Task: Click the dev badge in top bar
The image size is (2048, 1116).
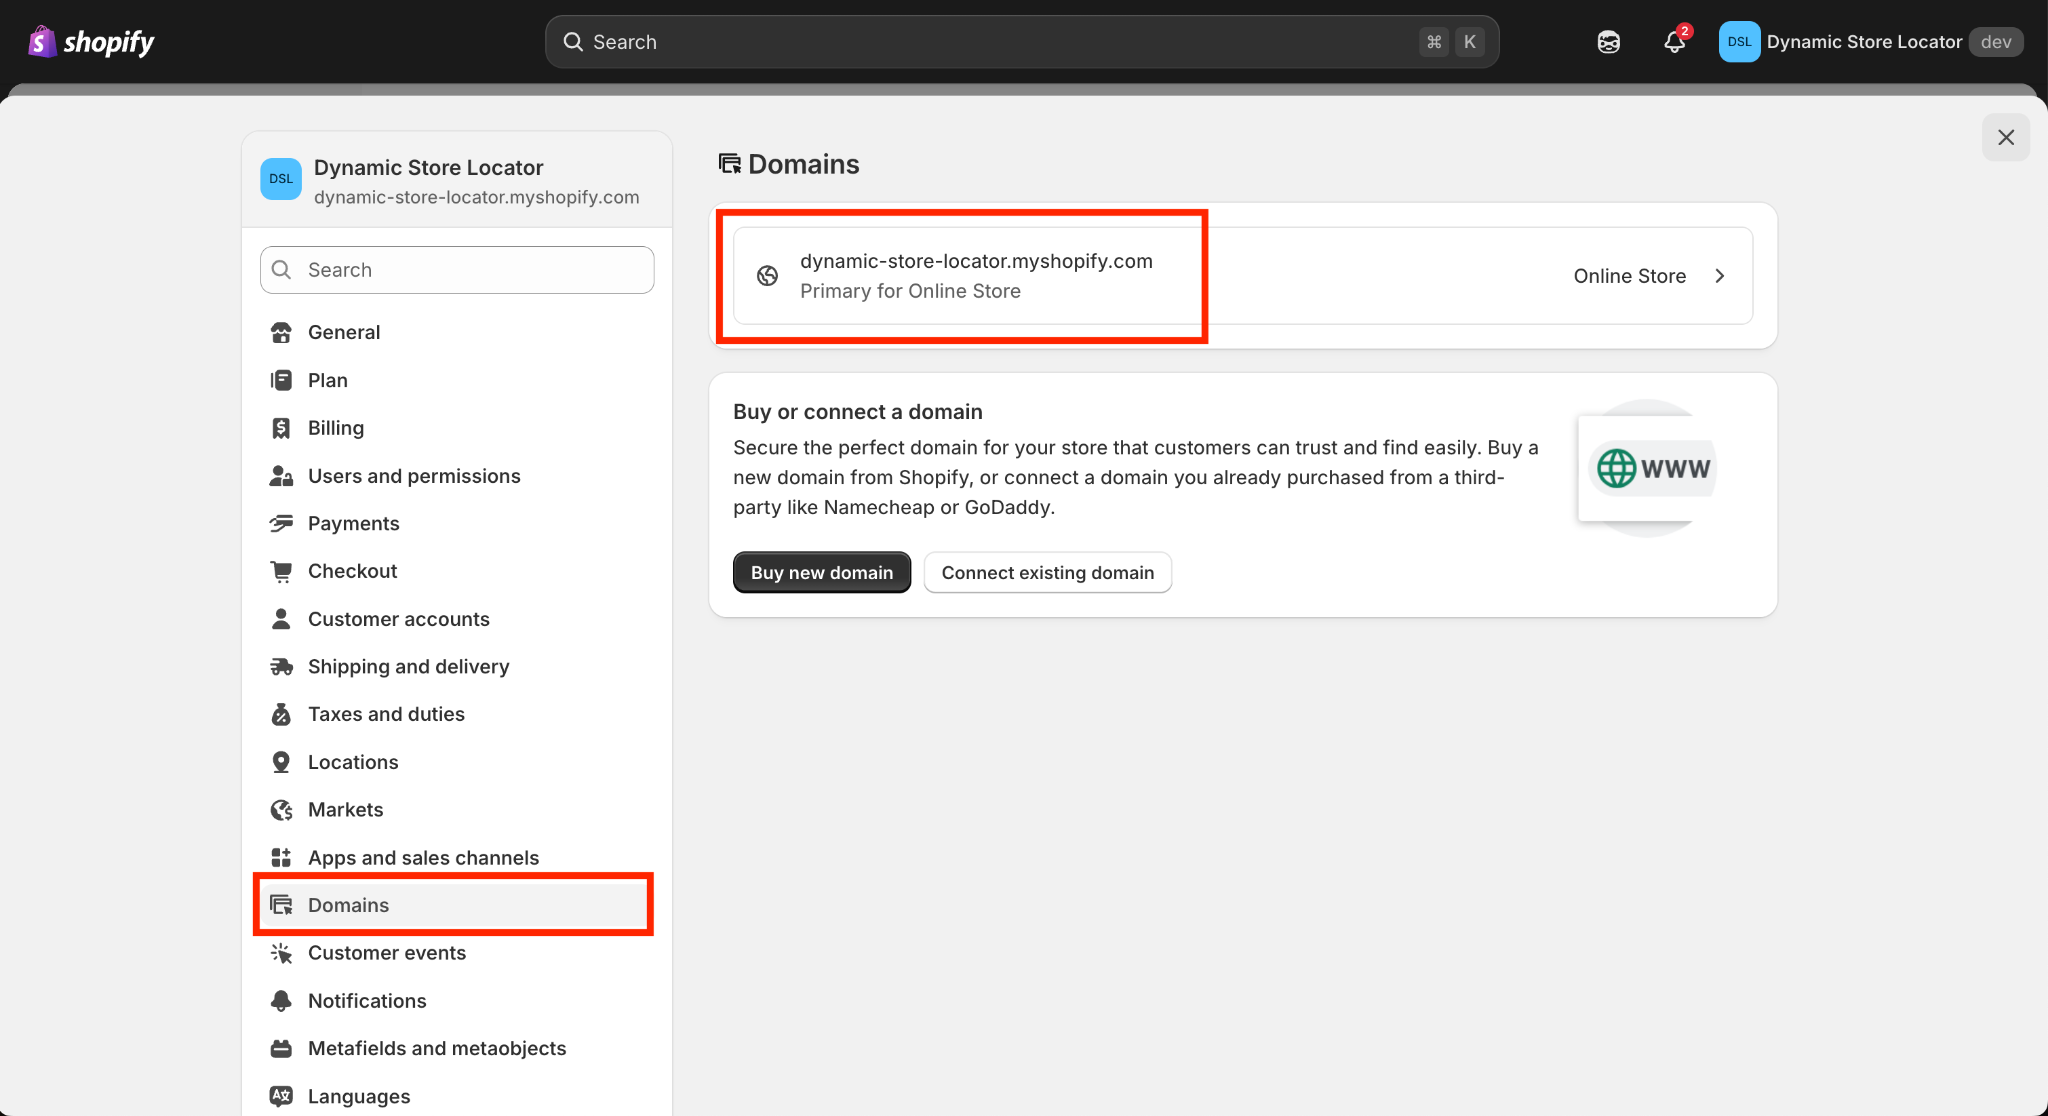Action: pyautogui.click(x=1996, y=42)
